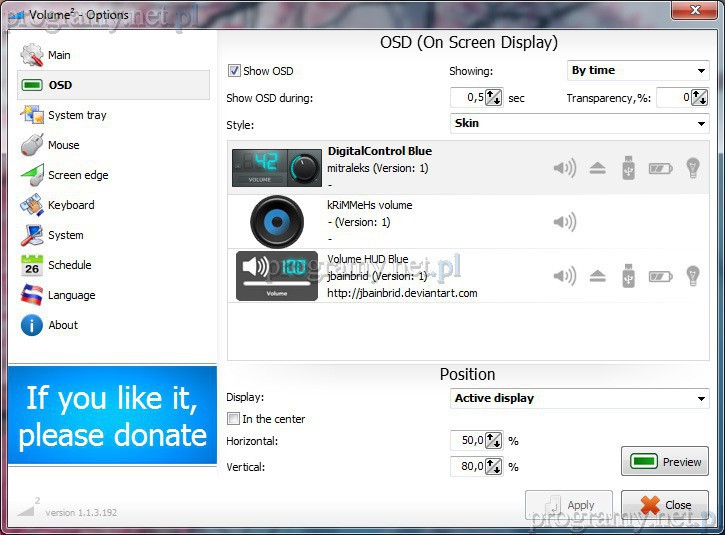
Task: Open Keyboard settings section
Action: [x=70, y=205]
